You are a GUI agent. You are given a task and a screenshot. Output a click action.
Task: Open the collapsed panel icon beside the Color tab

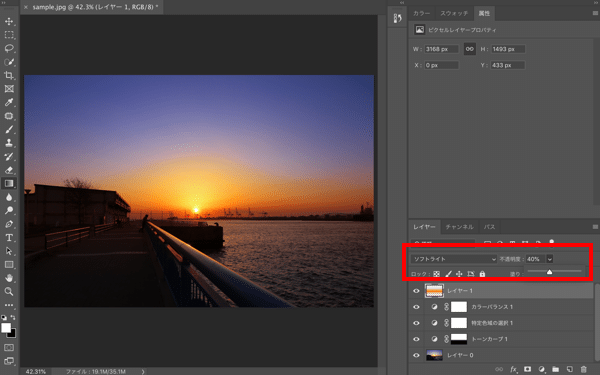tap(397, 18)
